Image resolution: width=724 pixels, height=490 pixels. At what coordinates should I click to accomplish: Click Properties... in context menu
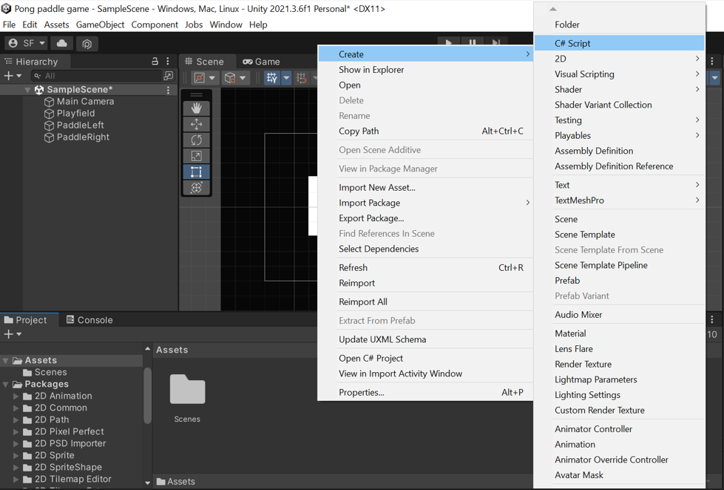[425, 393]
